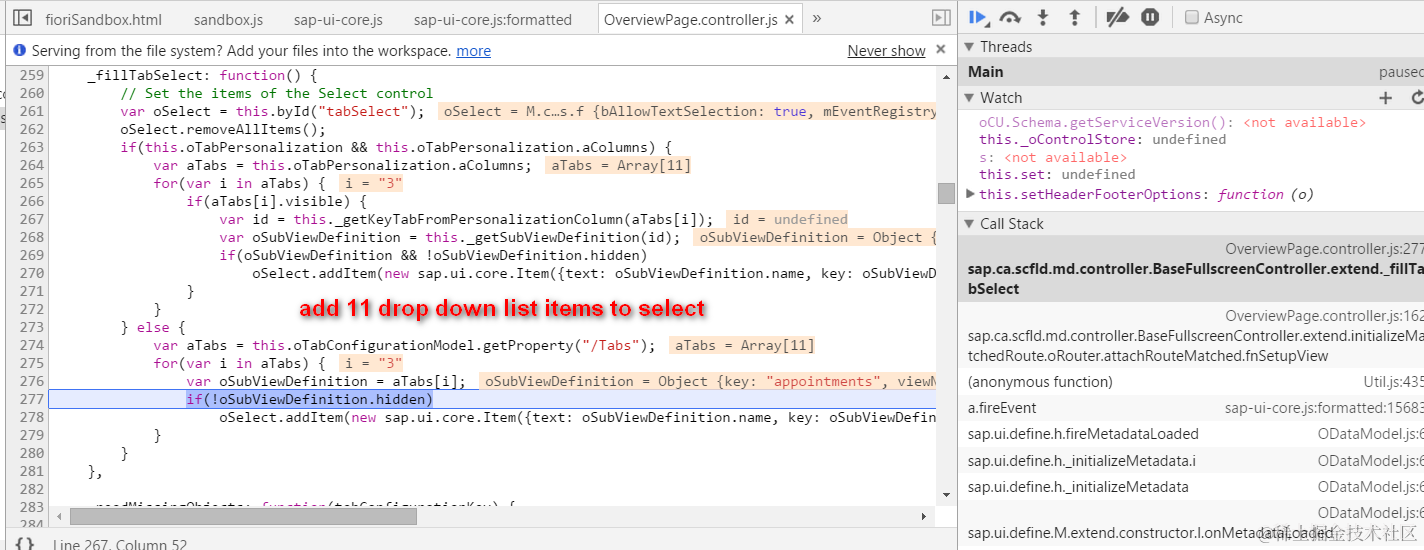Step out of current function
1424x550 pixels.
click(x=1075, y=17)
